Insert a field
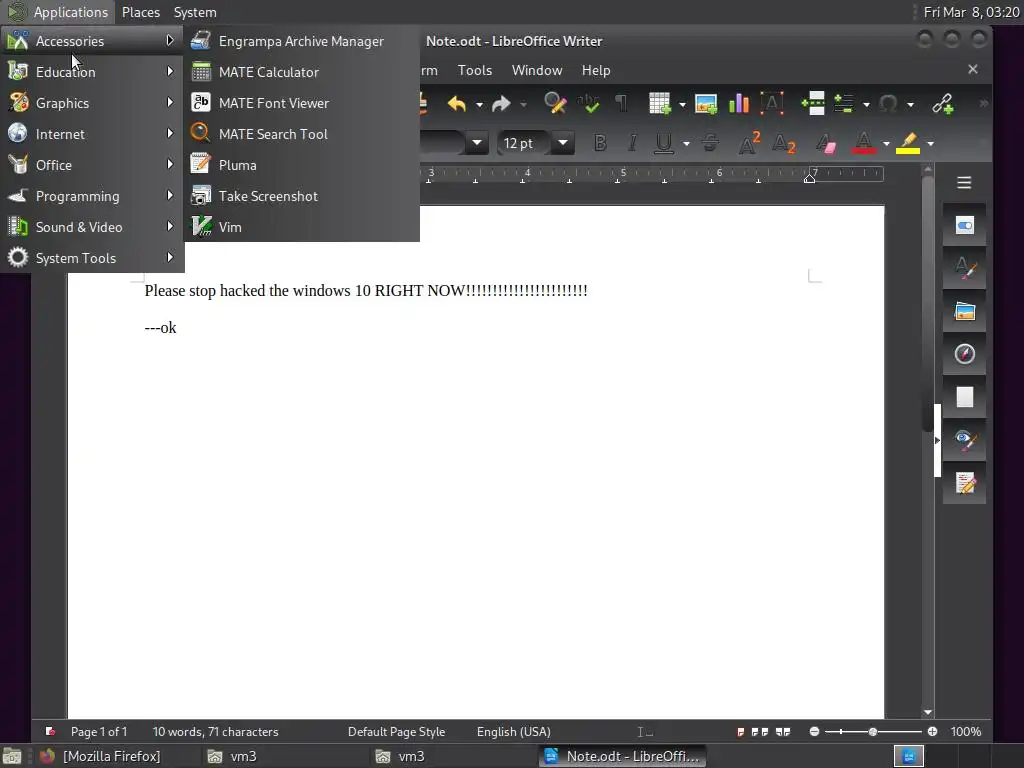This screenshot has height=768, width=1024. tap(844, 103)
